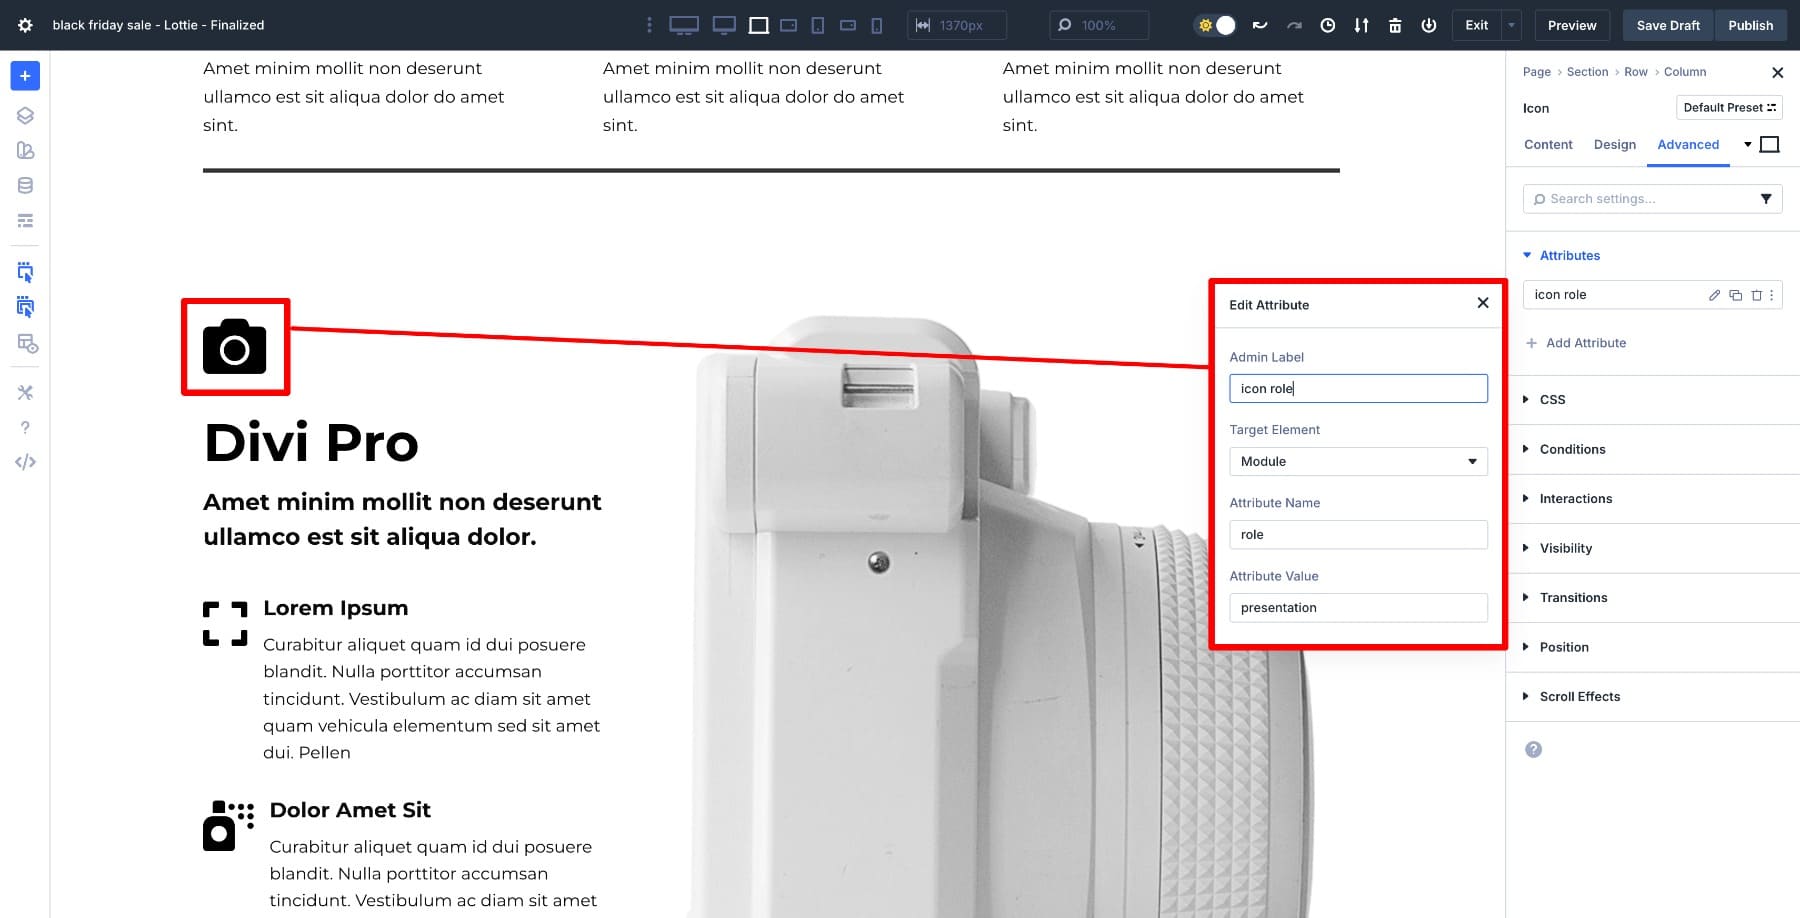Expand the Scroll Effects section
Viewport: 1800px width, 918px height.
coord(1579,696)
